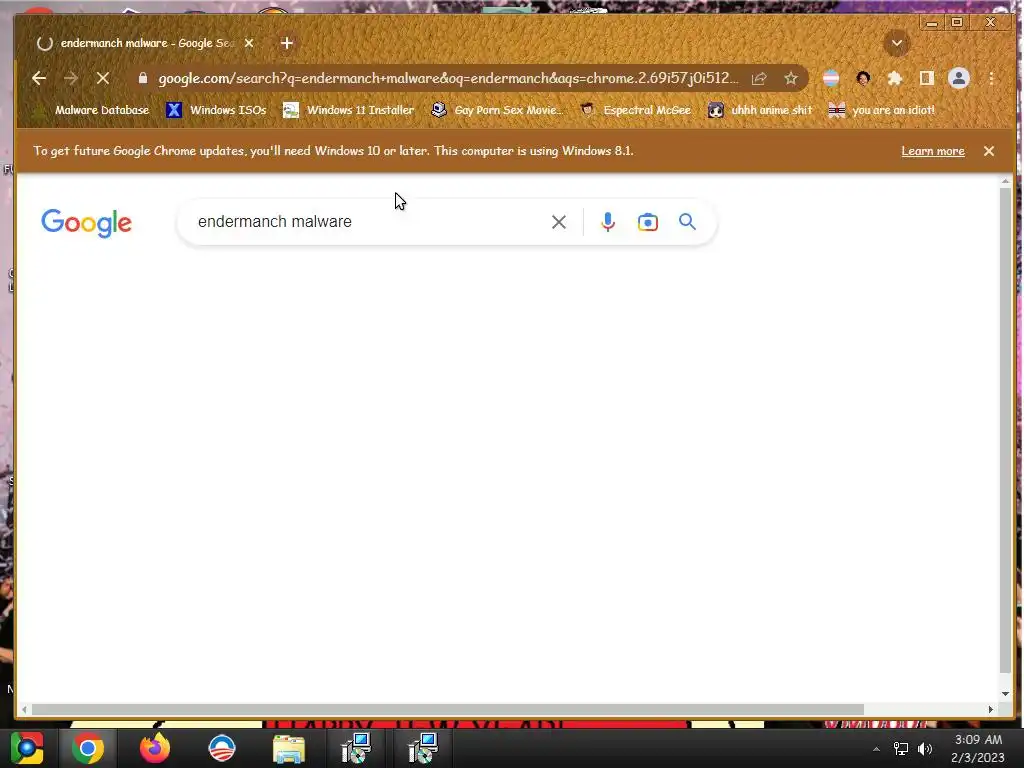The image size is (1024, 768).
Task: Show hidden tray icons arrow
Action: (x=876, y=749)
